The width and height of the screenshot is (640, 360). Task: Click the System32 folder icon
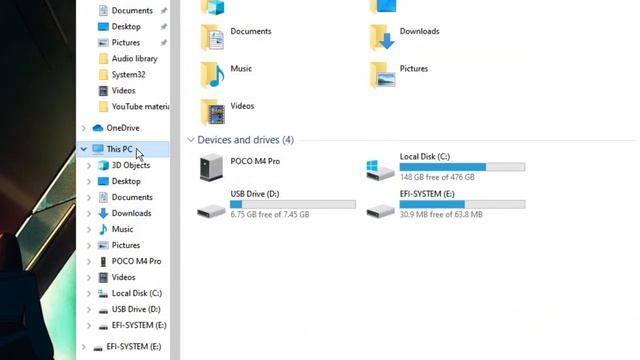point(103,75)
